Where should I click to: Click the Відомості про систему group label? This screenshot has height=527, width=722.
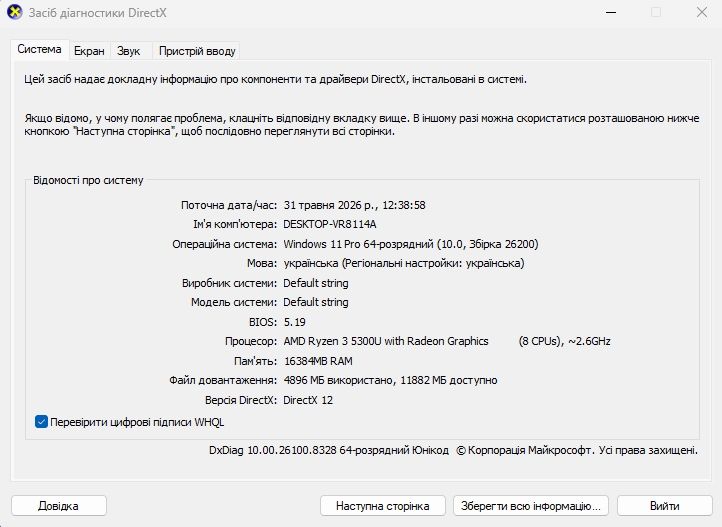[88, 180]
